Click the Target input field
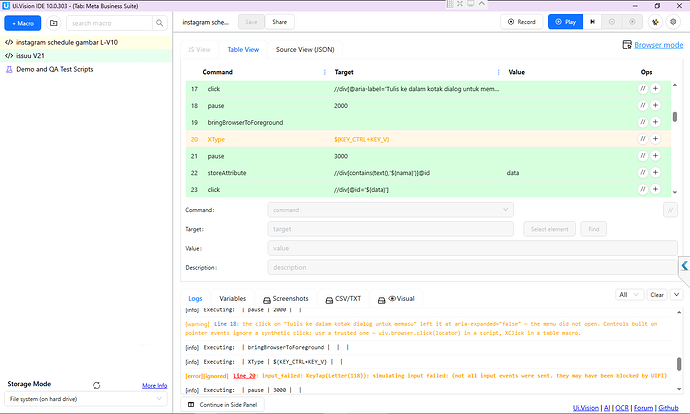Image resolution: width=690 pixels, height=414 pixels. coord(390,229)
